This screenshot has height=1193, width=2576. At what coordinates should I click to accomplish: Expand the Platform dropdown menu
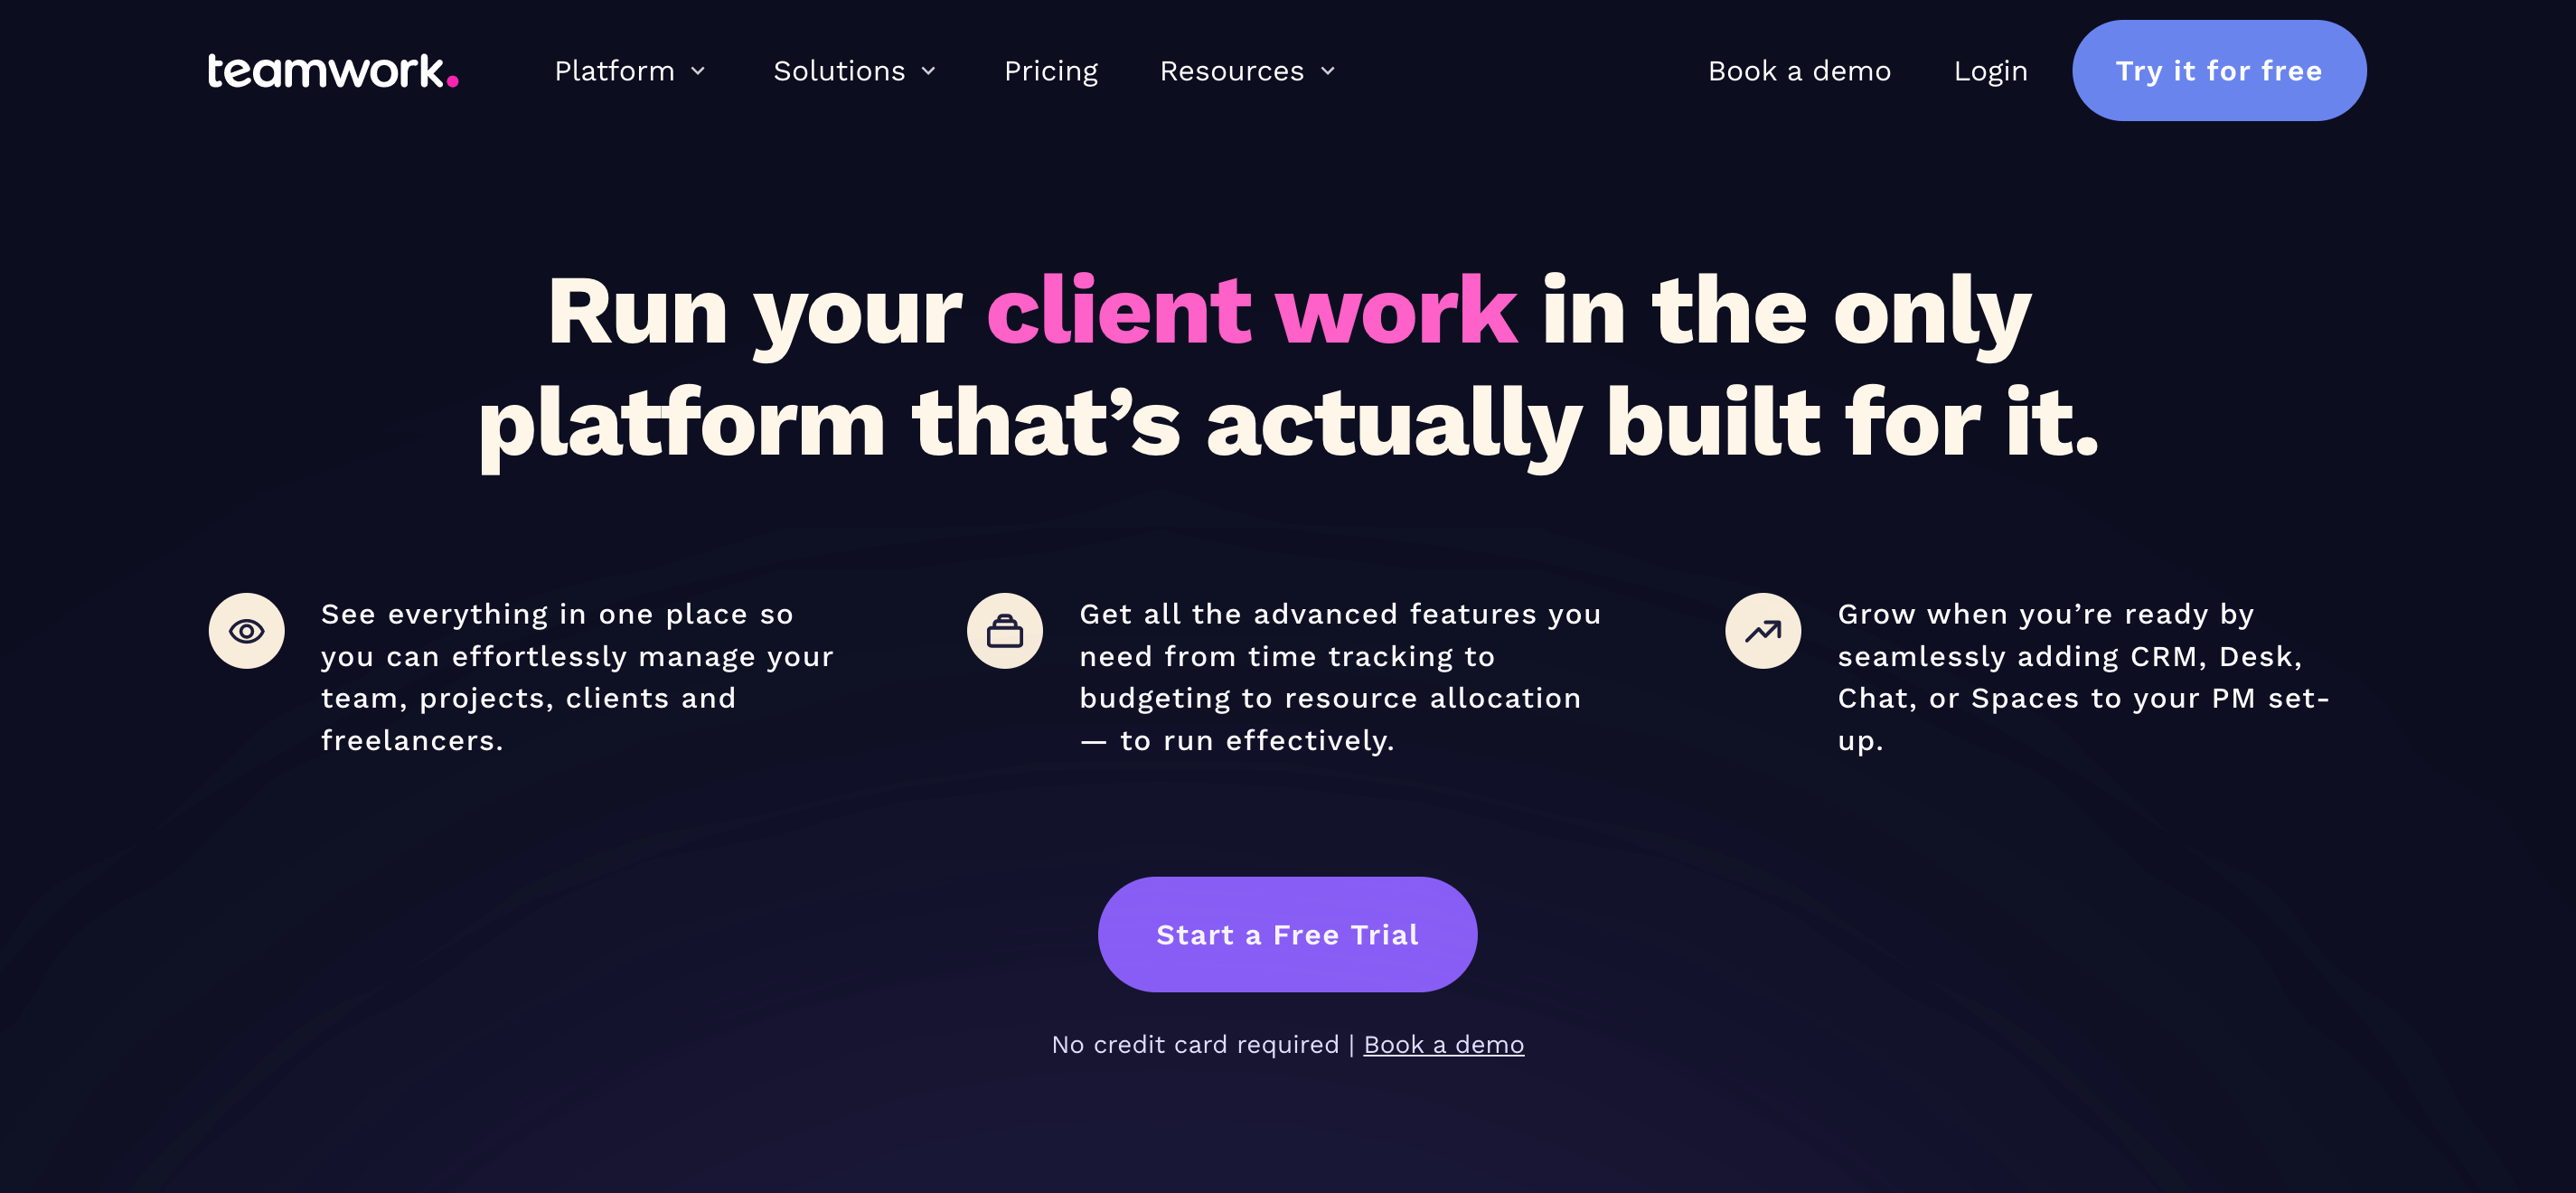click(x=631, y=69)
